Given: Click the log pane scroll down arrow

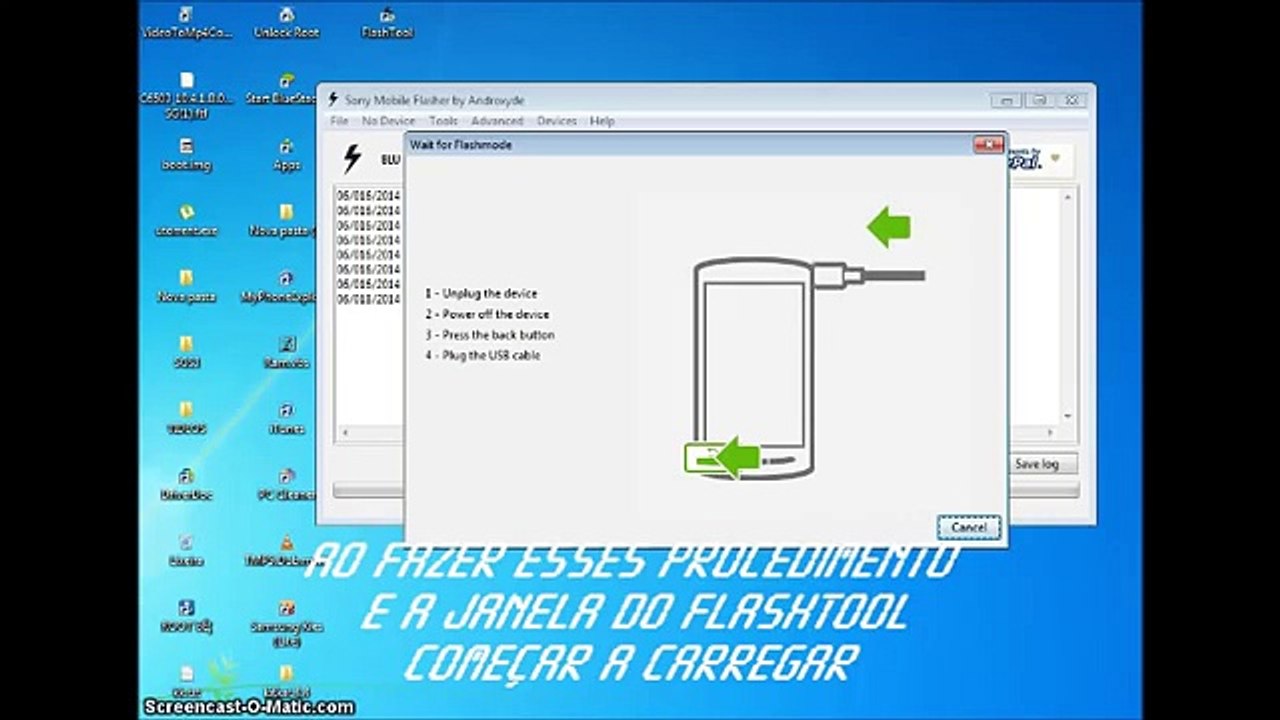Looking at the screenshot, I should point(1067,416).
